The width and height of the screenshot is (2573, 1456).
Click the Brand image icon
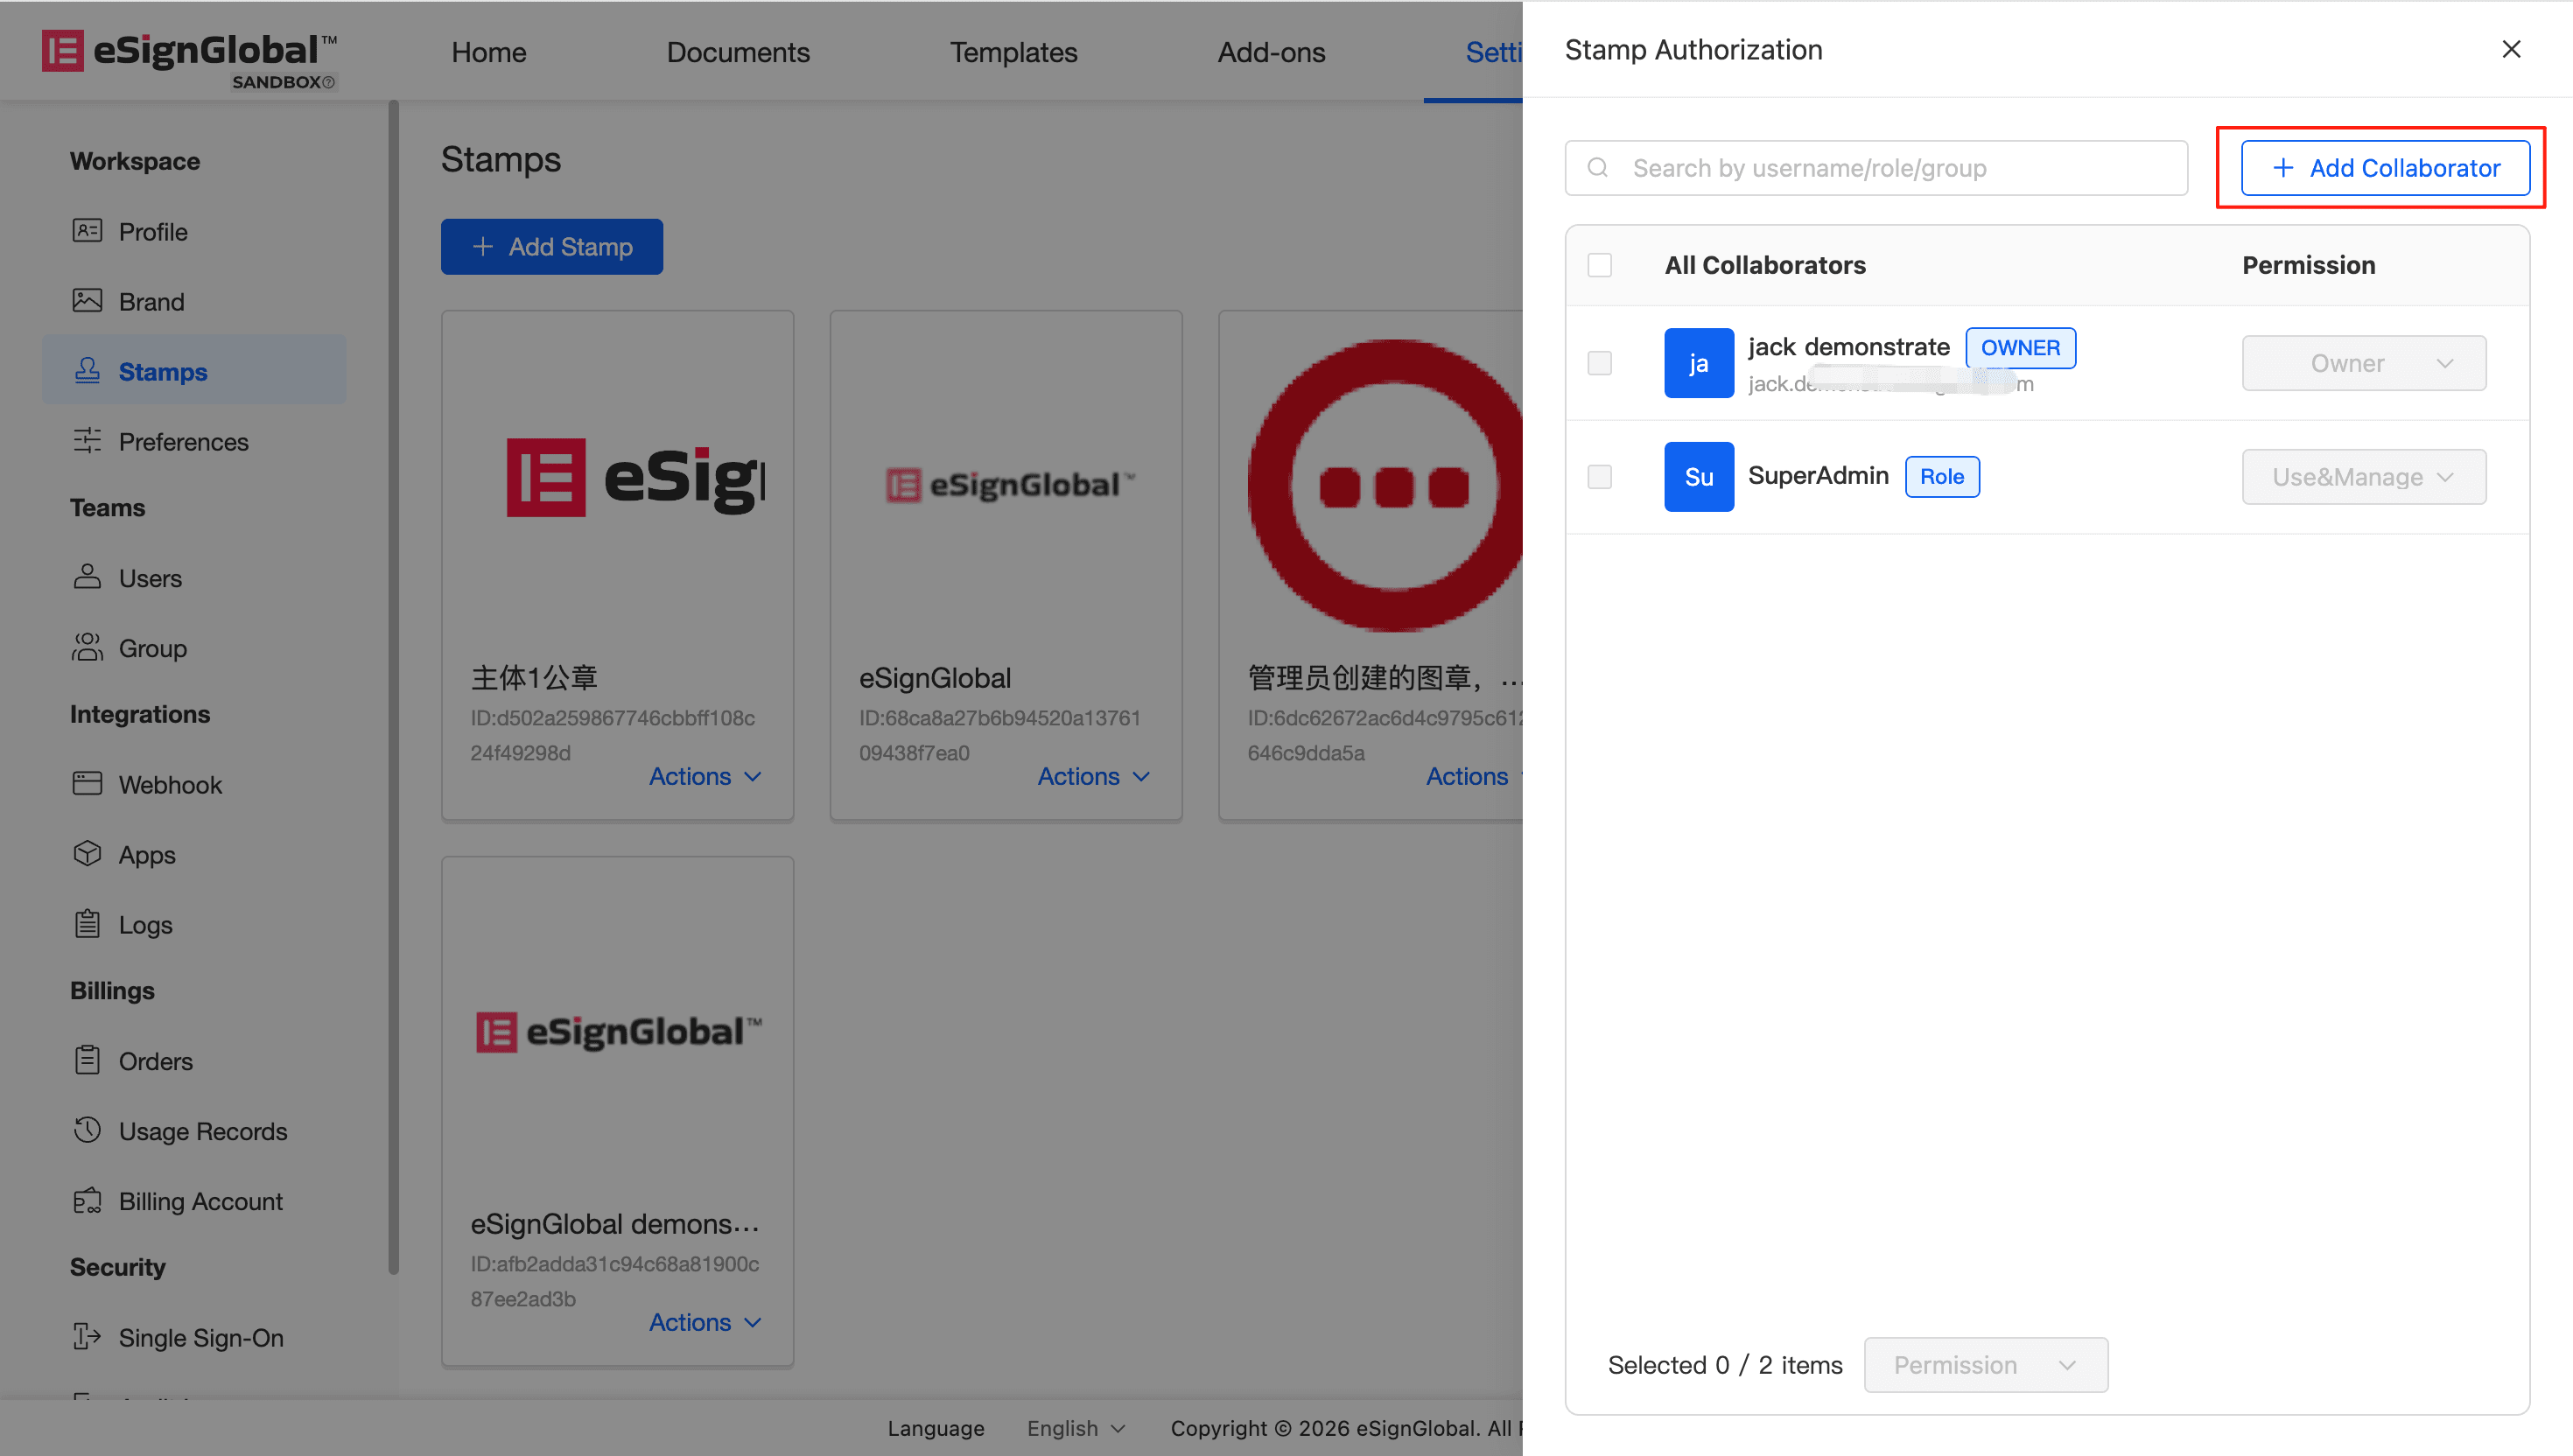pyautogui.click(x=87, y=301)
